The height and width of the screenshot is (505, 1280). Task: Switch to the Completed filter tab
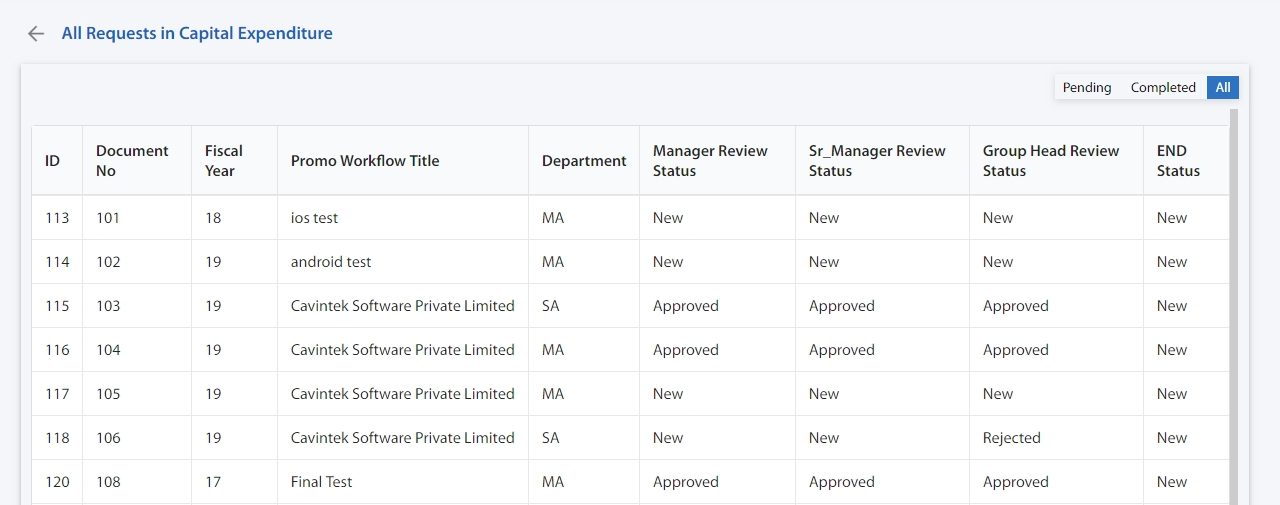pos(1163,87)
